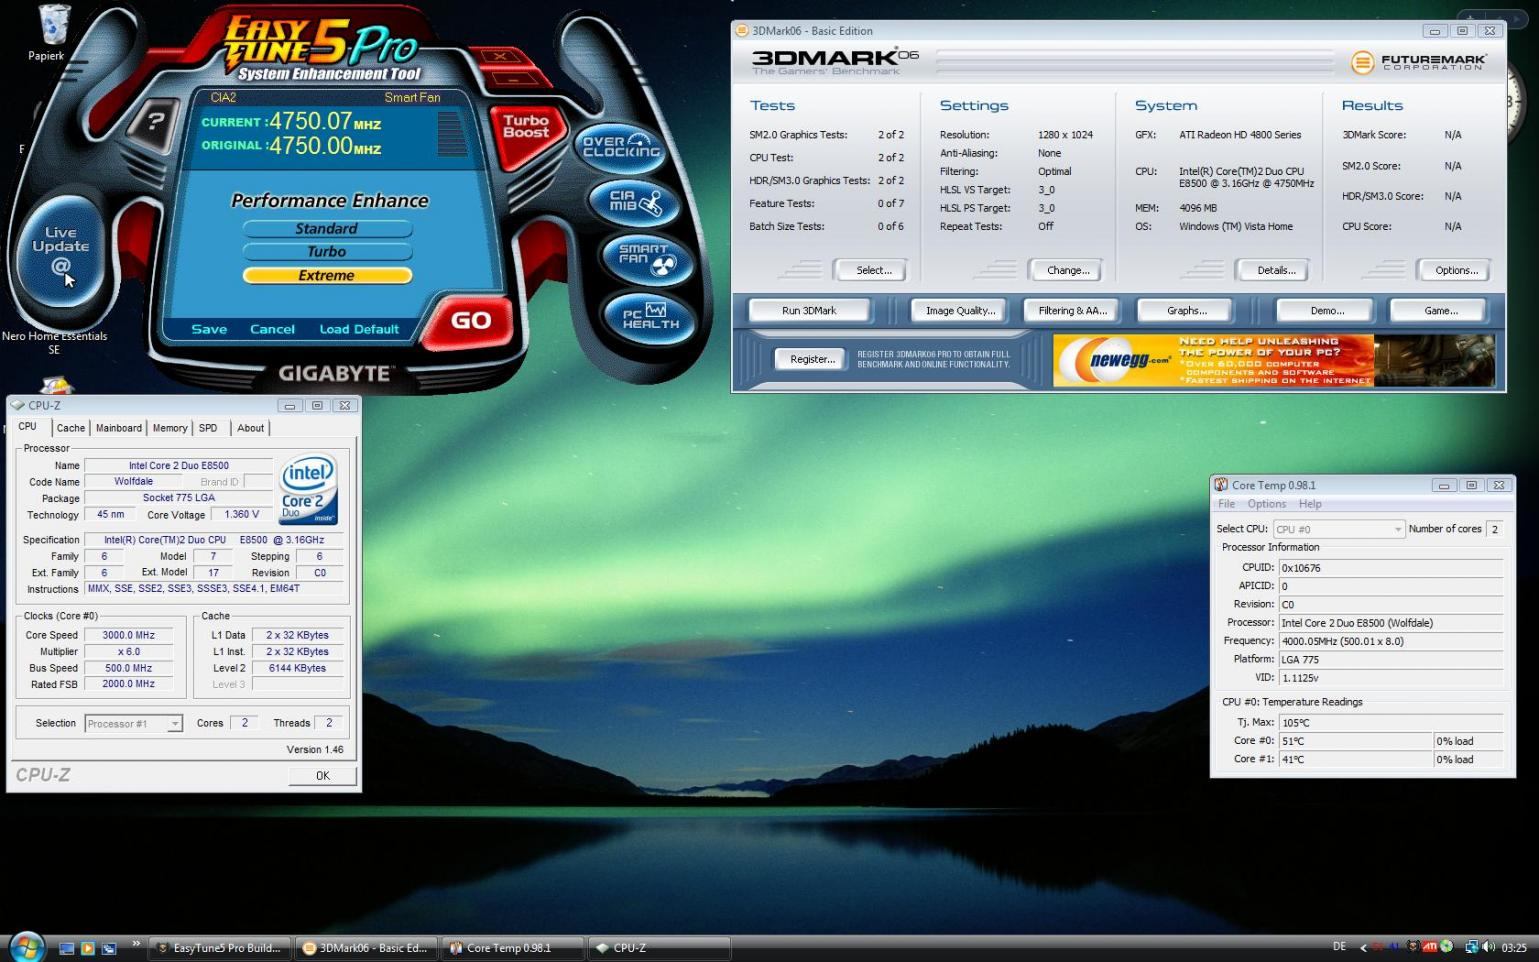Click Show Desktop in quick launch
This screenshot has width=1539, height=962.
(x=67, y=948)
